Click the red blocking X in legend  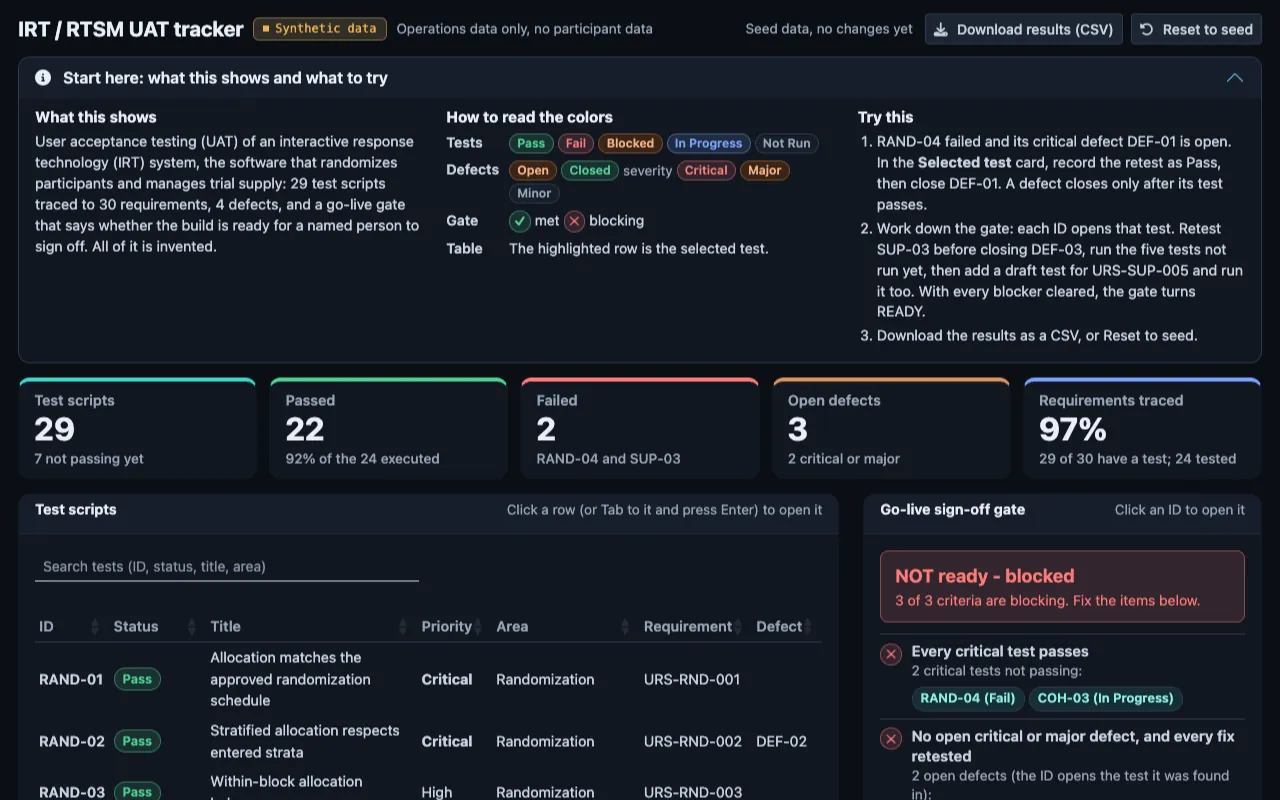point(574,221)
